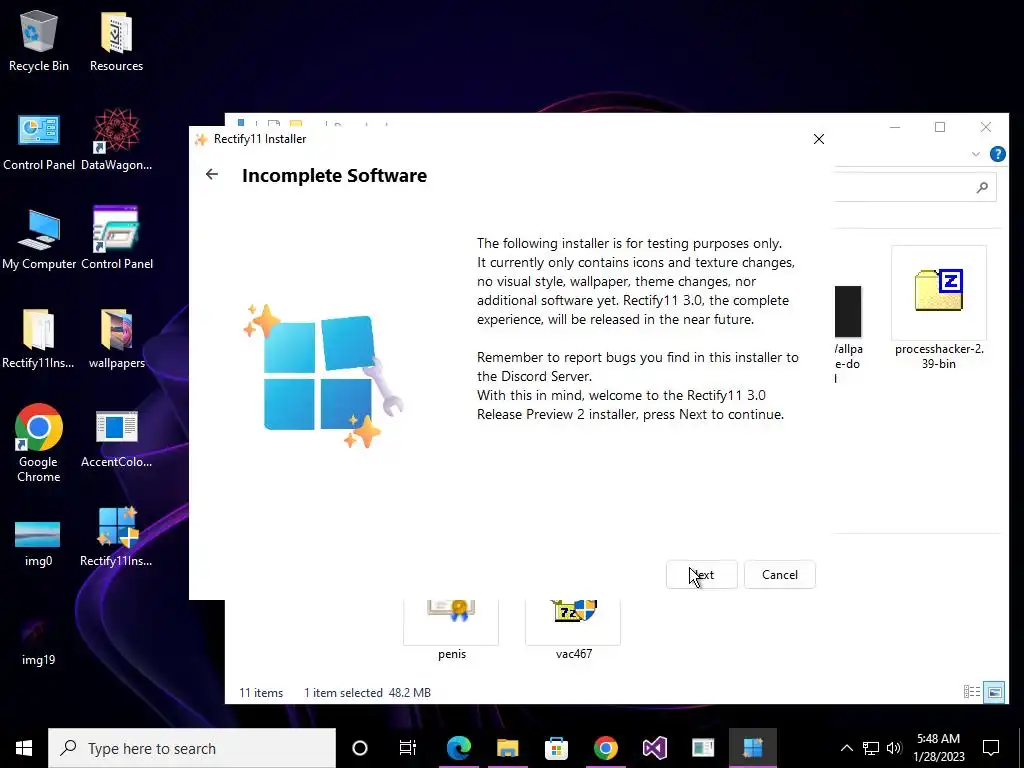Open Microsoft Store from taskbar
The image size is (1024, 768).
[x=556, y=748]
